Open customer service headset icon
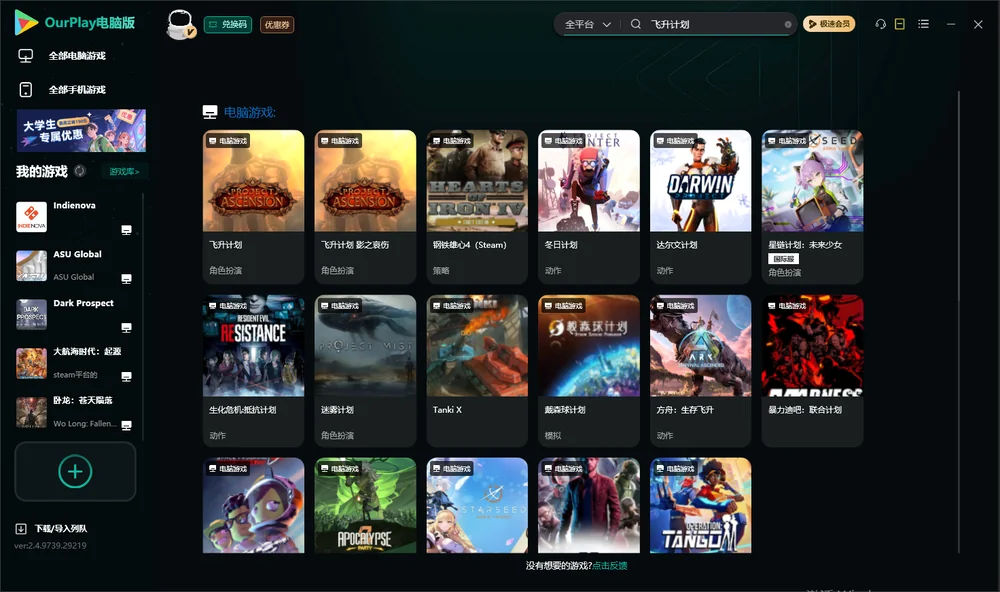 [880, 24]
